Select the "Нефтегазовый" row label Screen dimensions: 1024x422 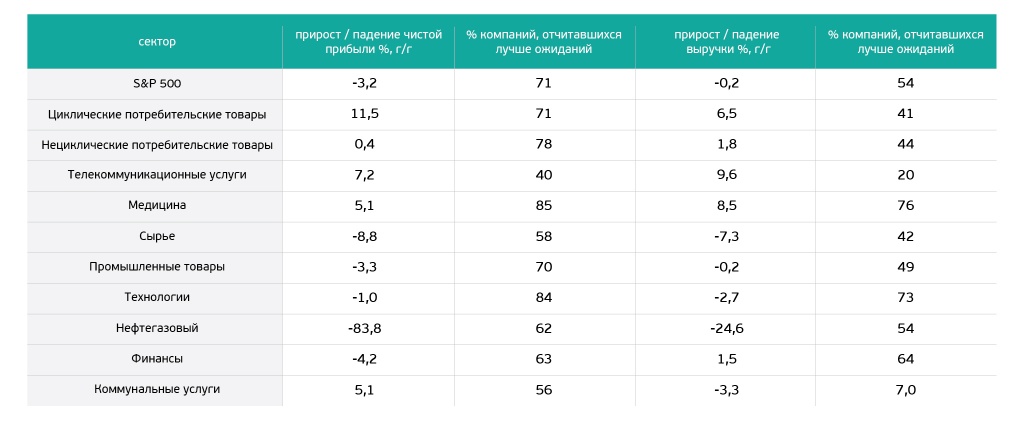pos(156,328)
